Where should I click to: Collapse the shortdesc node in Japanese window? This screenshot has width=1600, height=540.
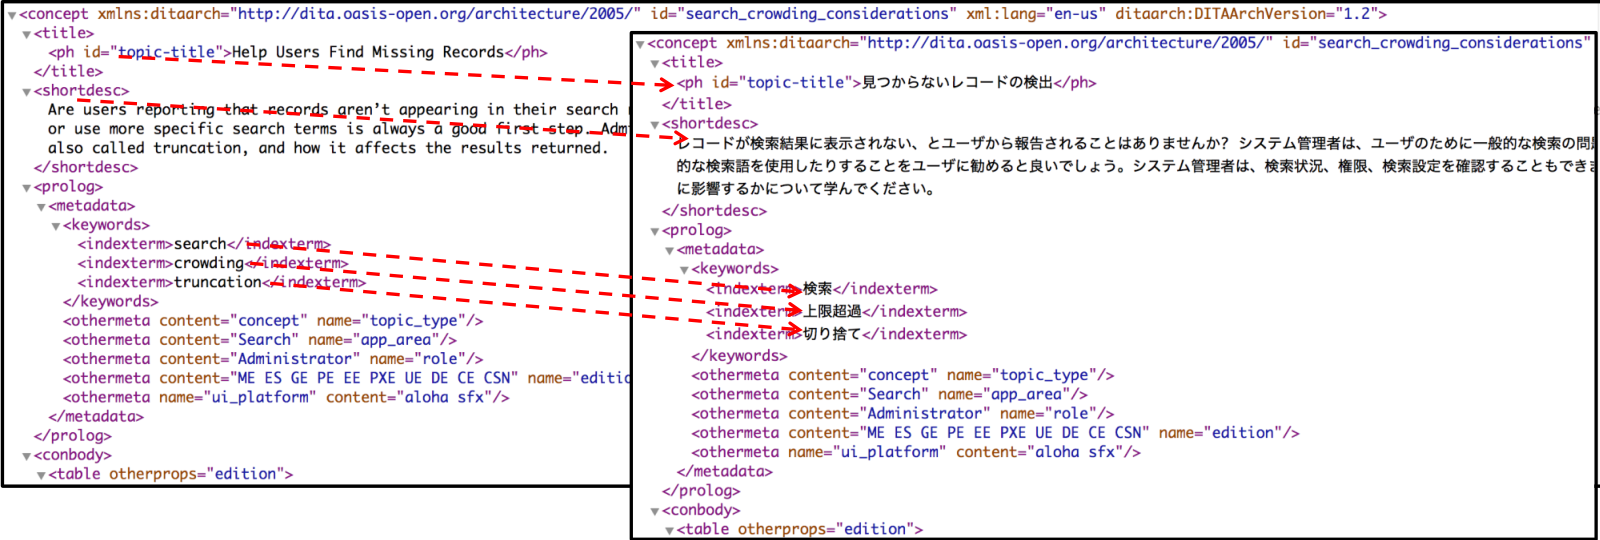655,124
